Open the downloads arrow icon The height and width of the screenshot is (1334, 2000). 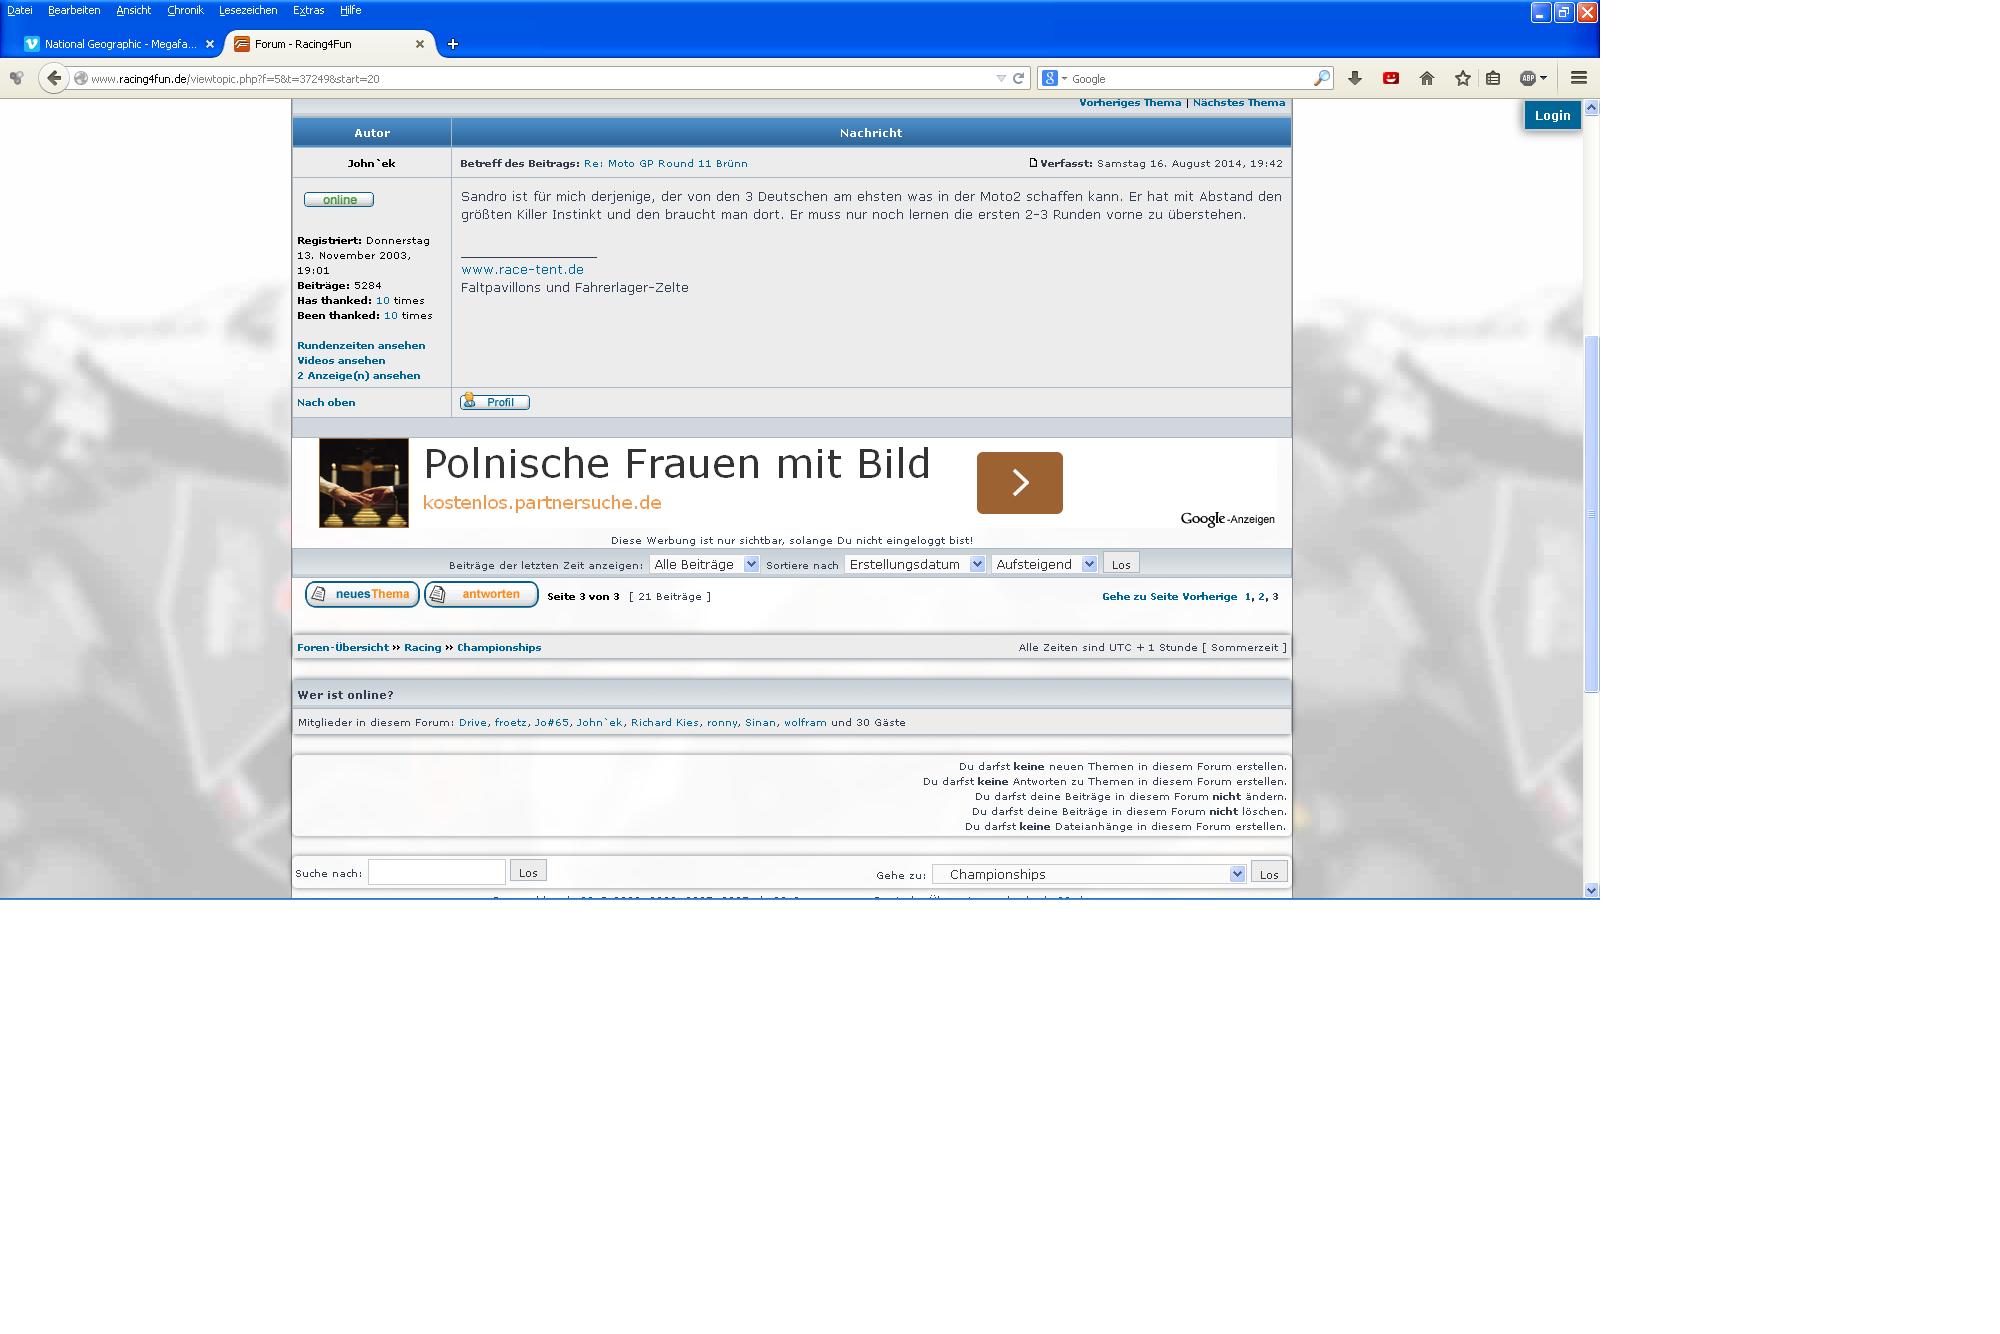click(1355, 78)
